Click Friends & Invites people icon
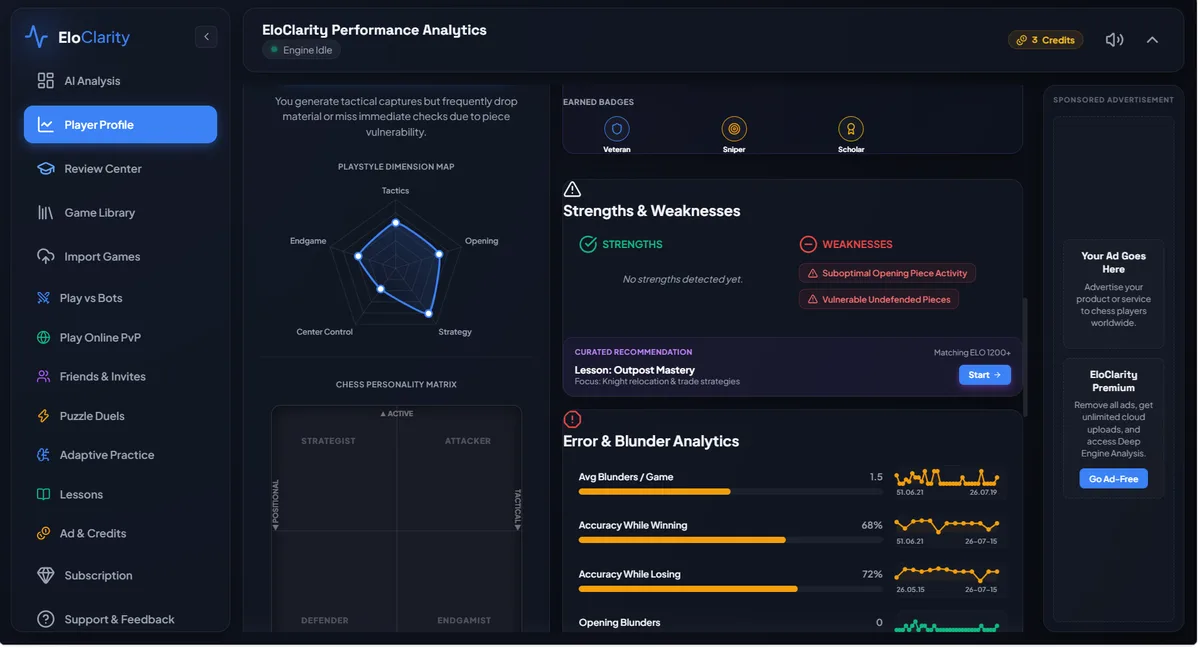This screenshot has height=648, width=1200. pyautogui.click(x=43, y=377)
